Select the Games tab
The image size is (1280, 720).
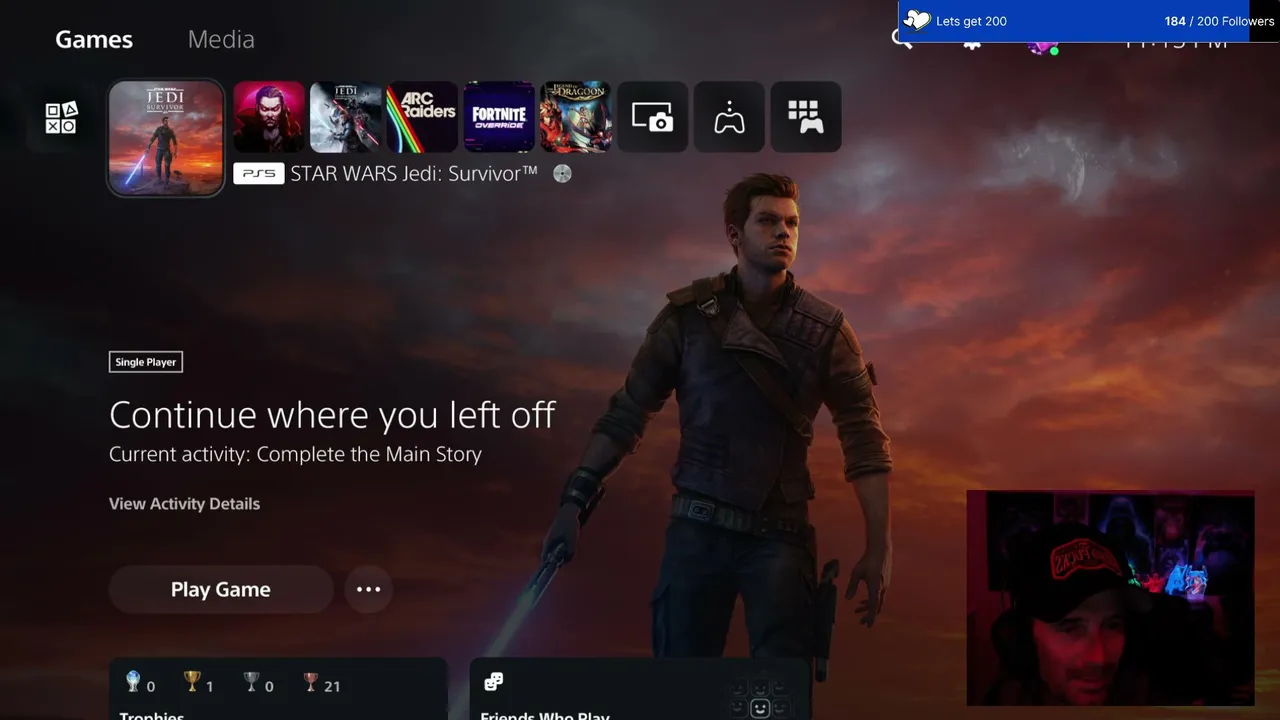tap(94, 39)
